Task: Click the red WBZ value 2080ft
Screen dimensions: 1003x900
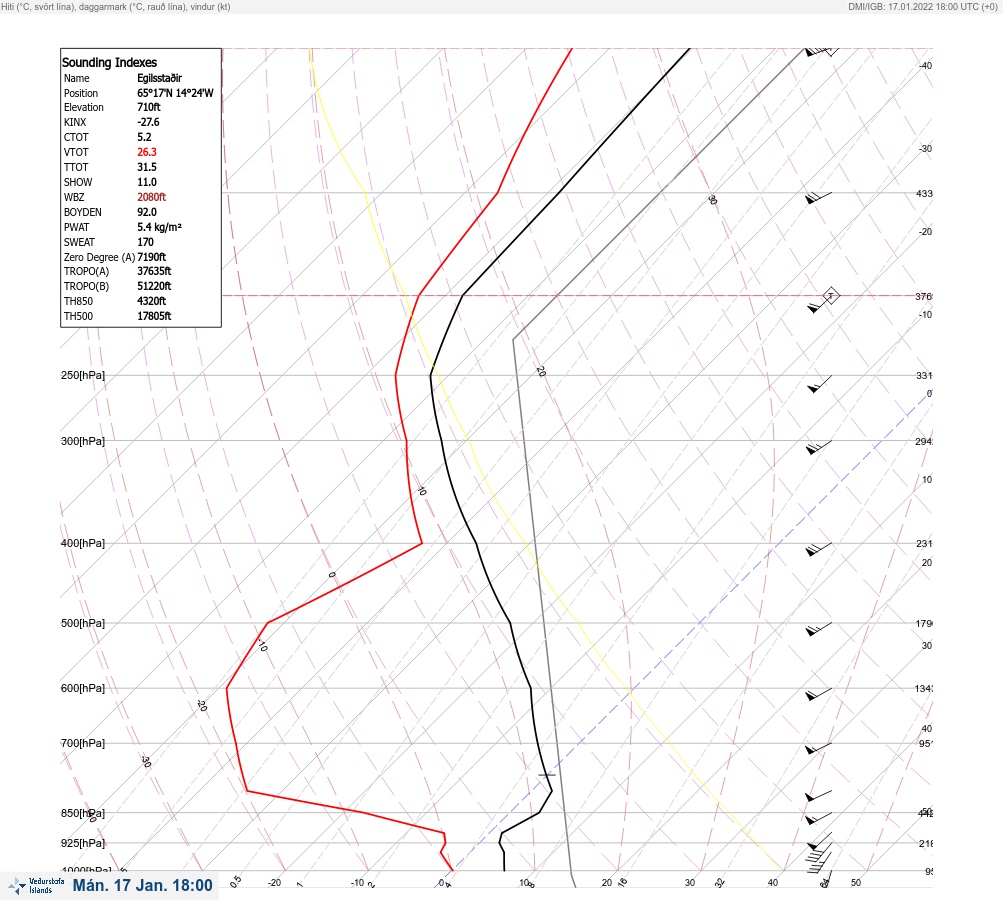Action: point(152,197)
